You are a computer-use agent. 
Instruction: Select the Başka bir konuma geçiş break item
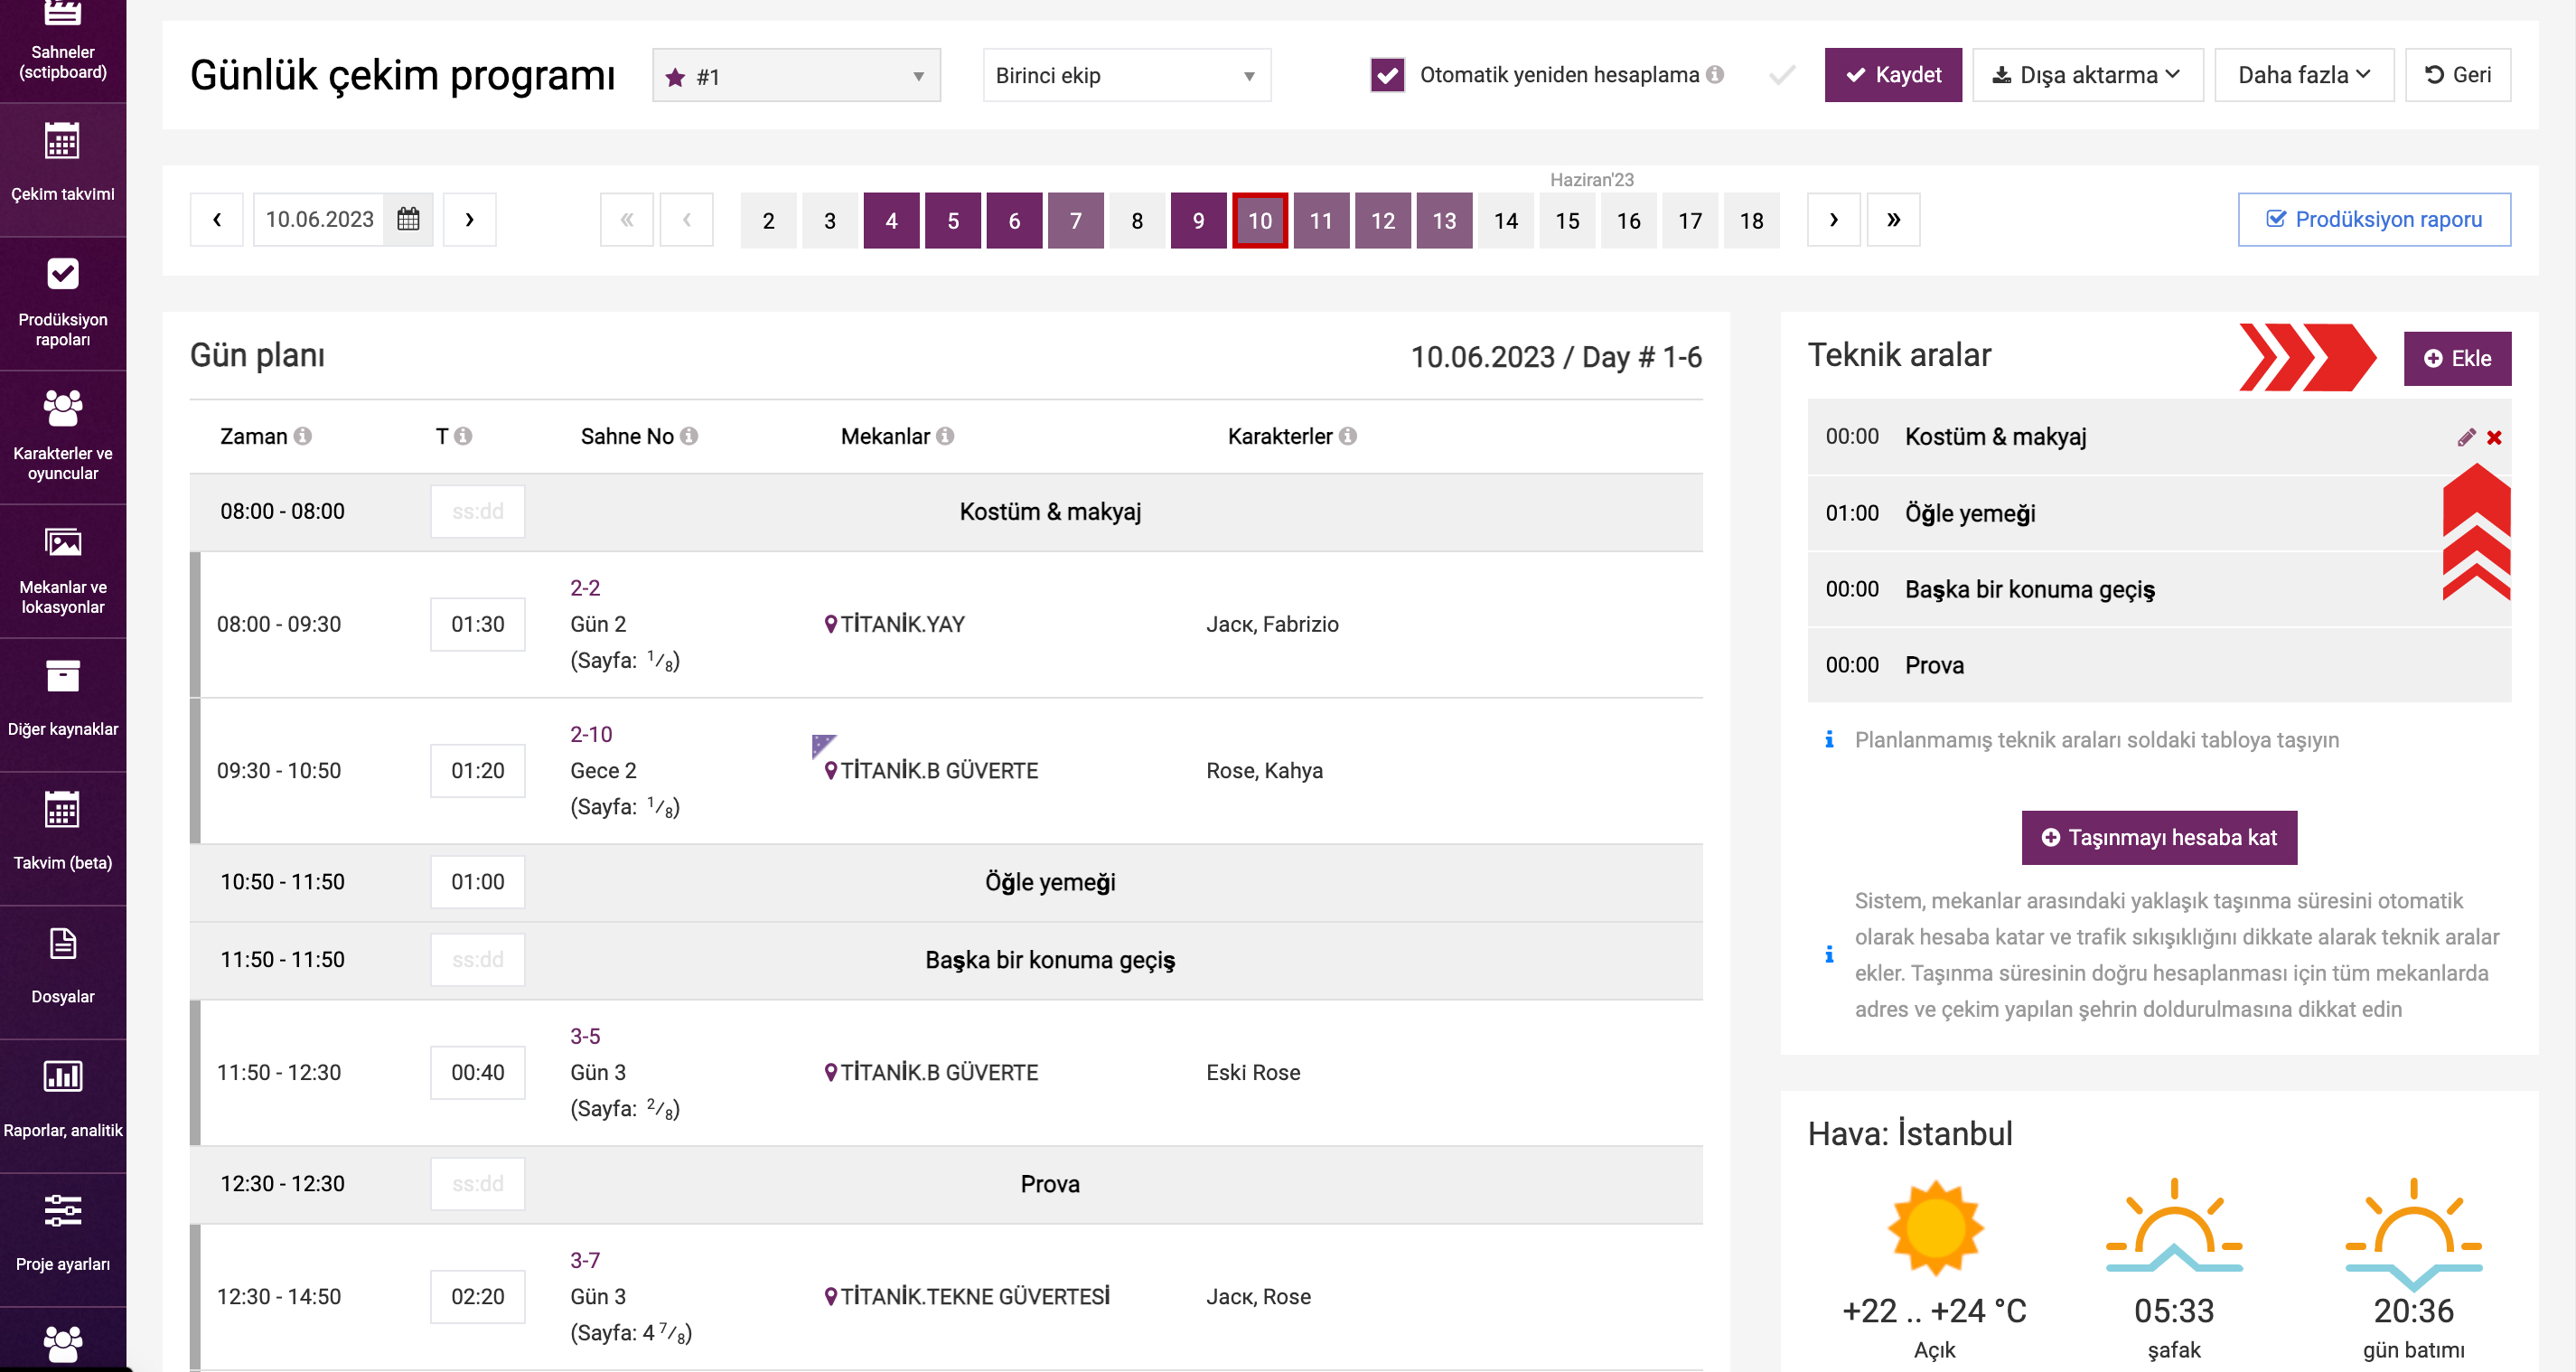pos(2159,589)
